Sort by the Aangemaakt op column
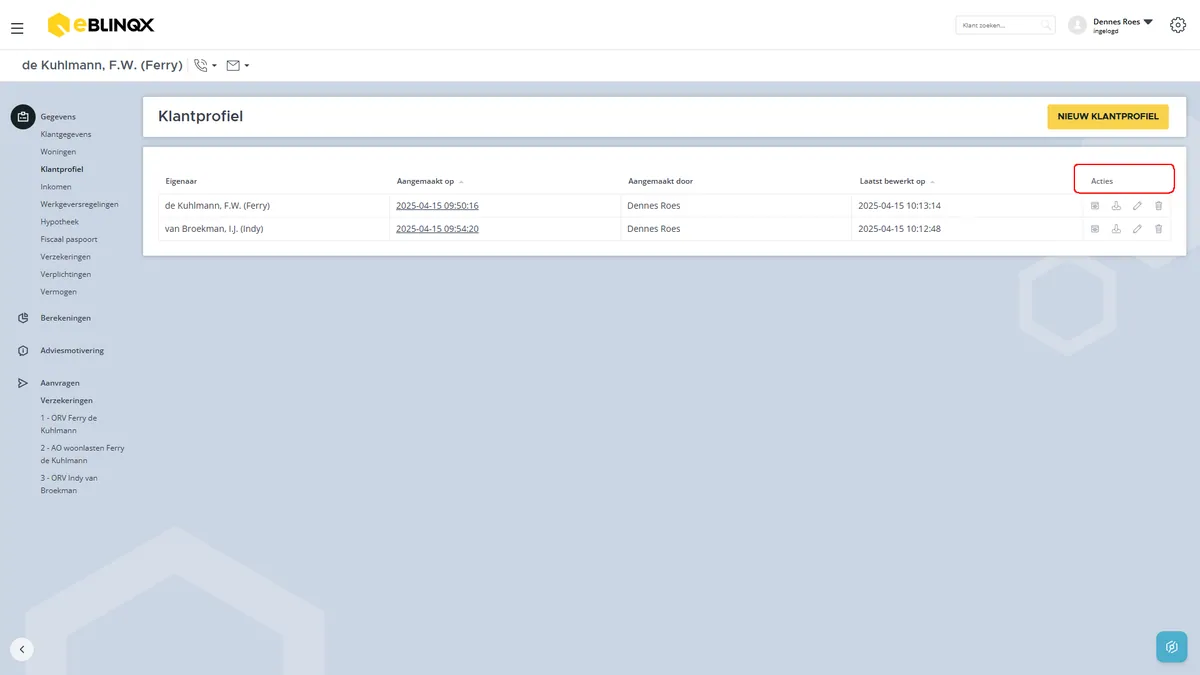 430,181
